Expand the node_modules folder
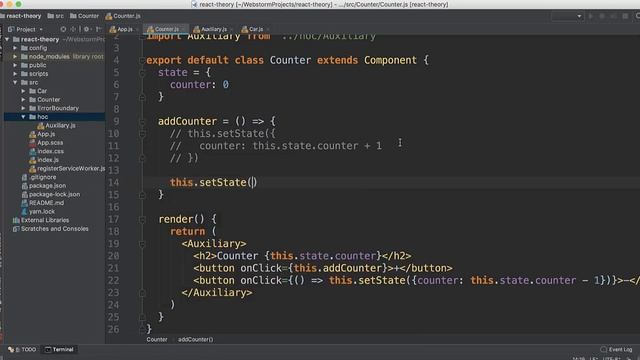This screenshot has height=360, width=640. [15, 56]
